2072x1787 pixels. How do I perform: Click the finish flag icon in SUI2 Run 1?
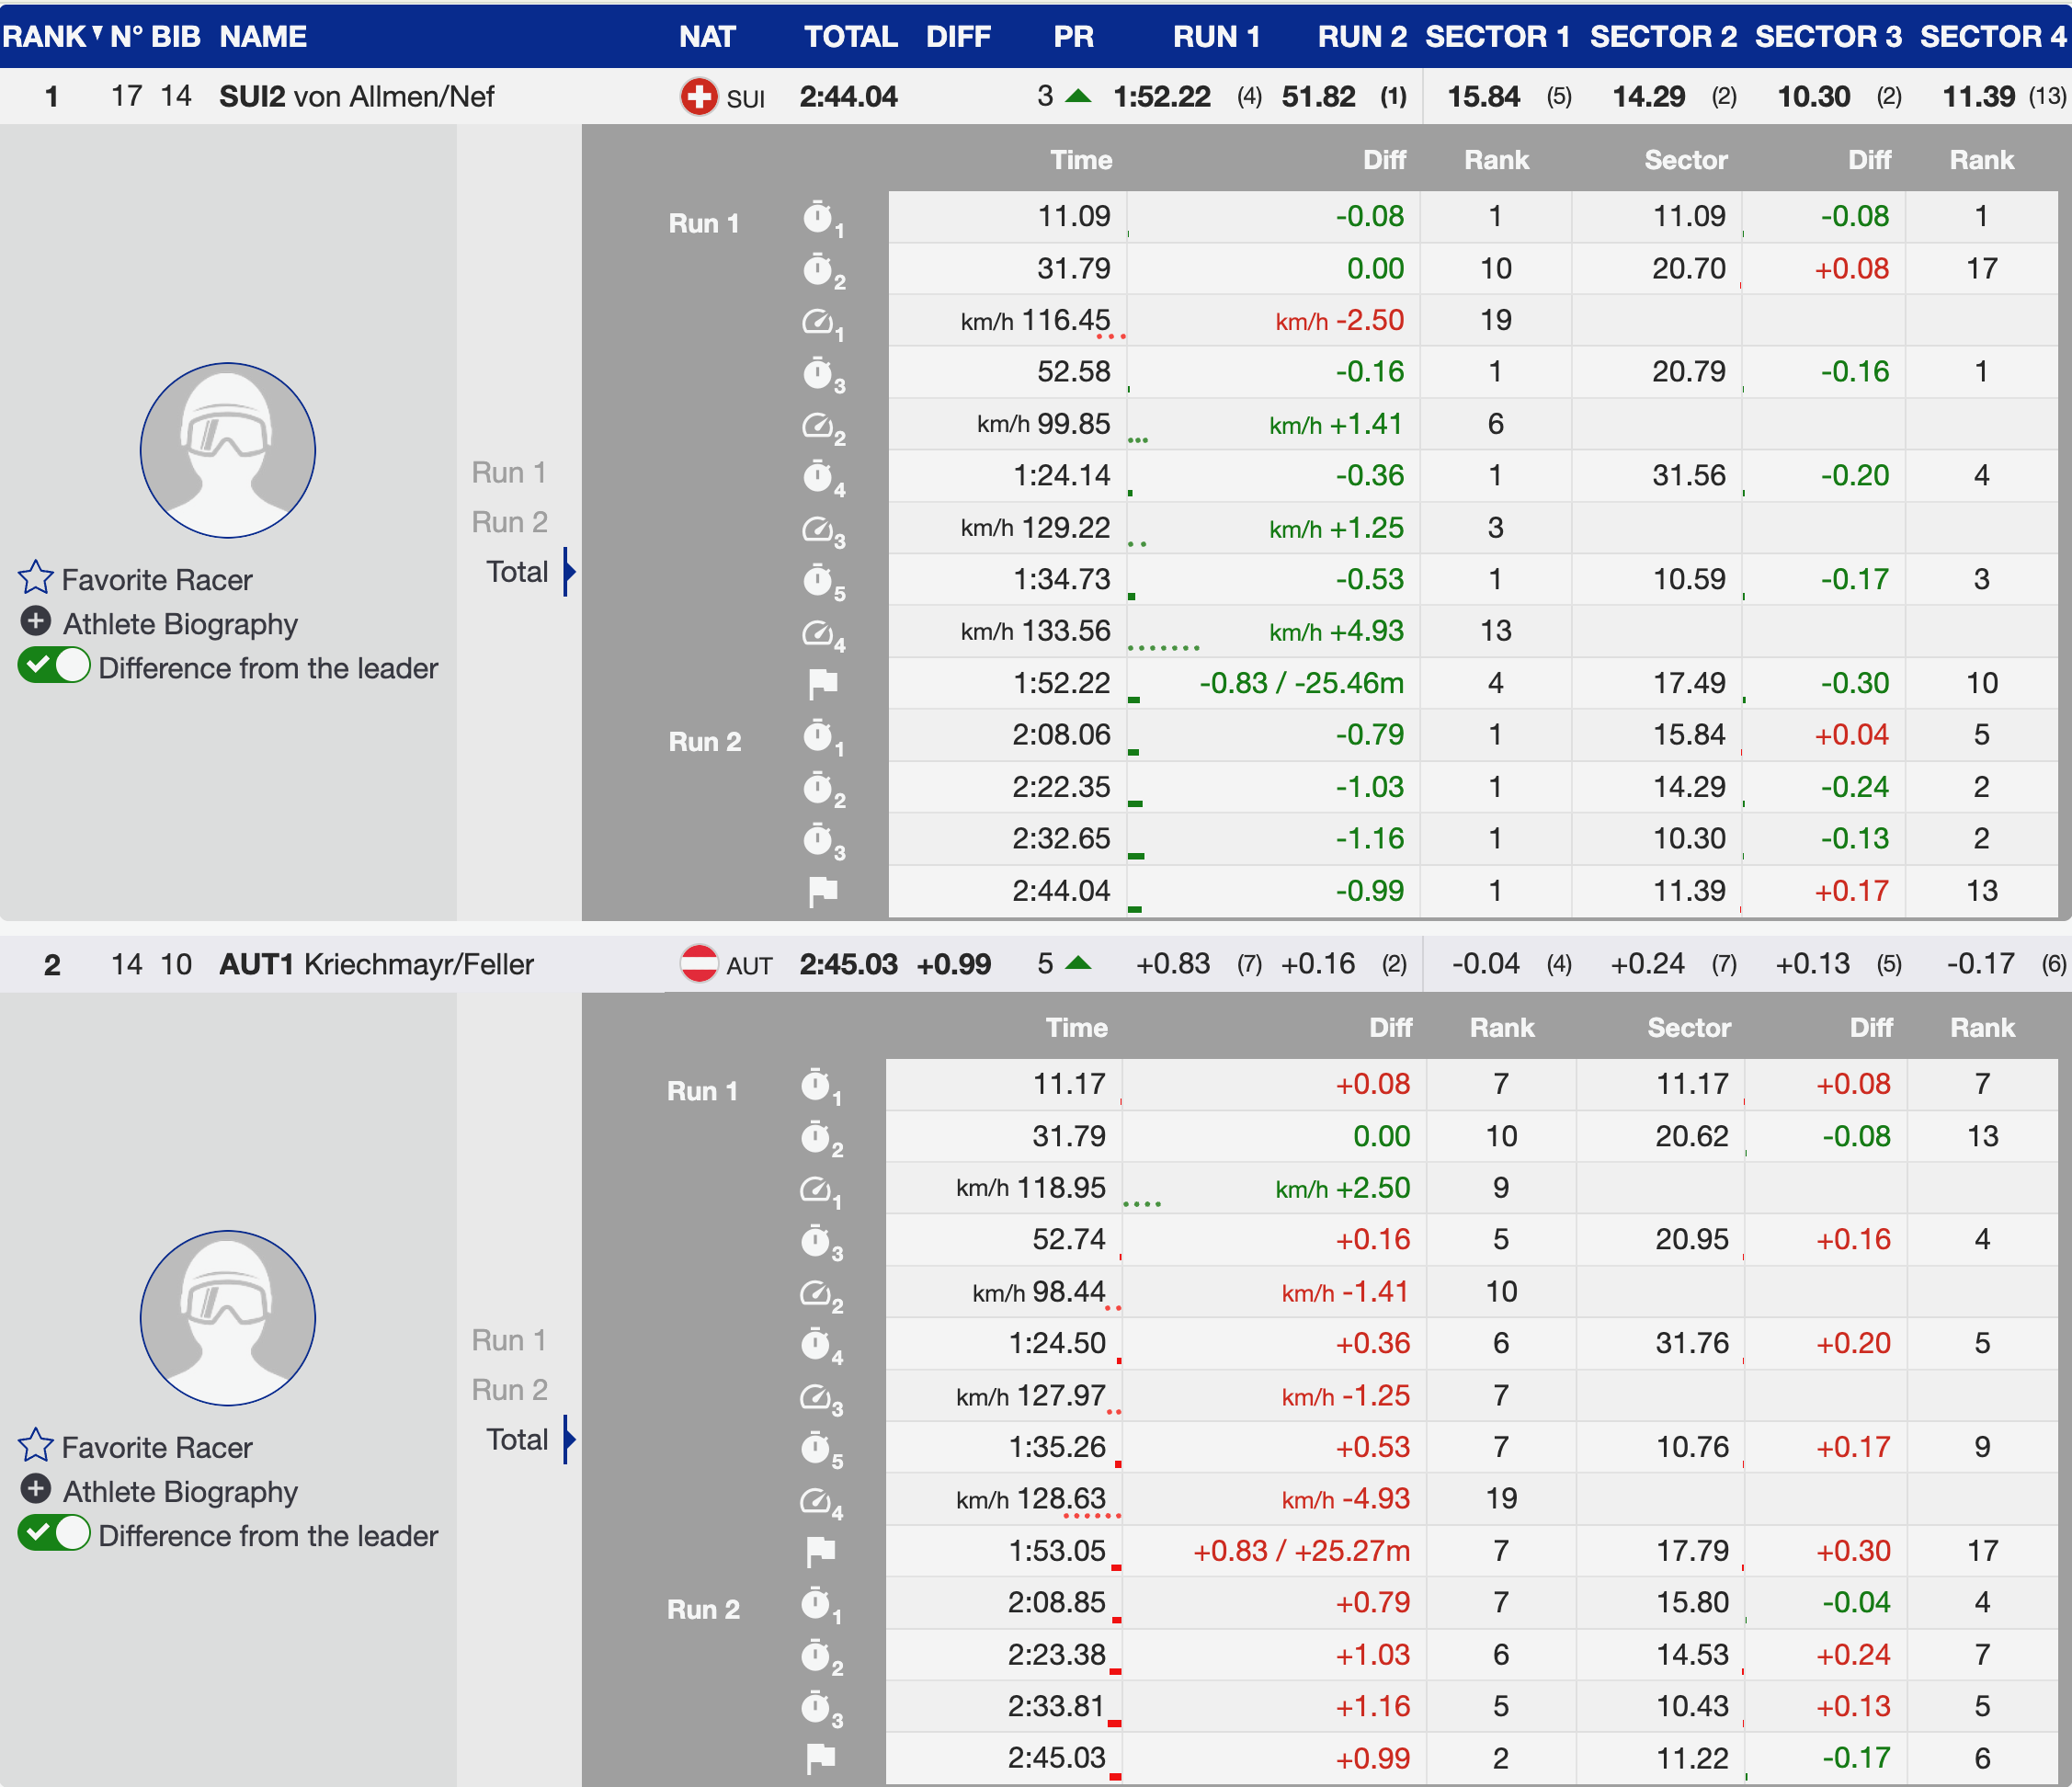tap(822, 684)
